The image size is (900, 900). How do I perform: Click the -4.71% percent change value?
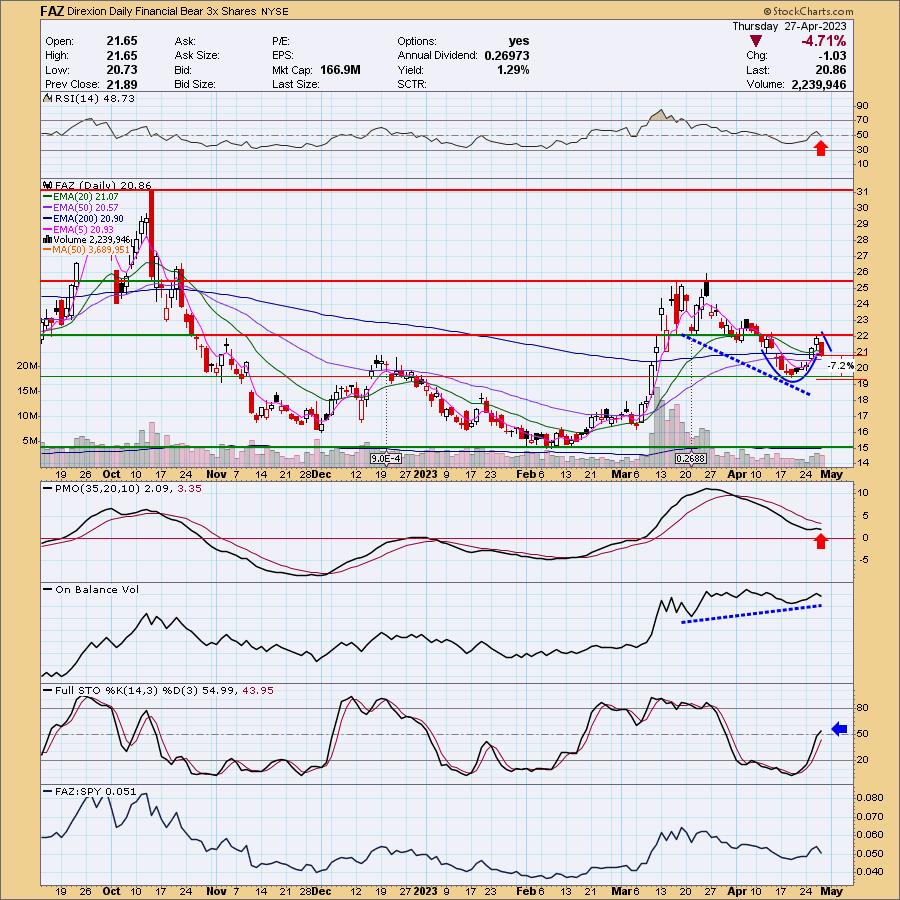[x=824, y=41]
